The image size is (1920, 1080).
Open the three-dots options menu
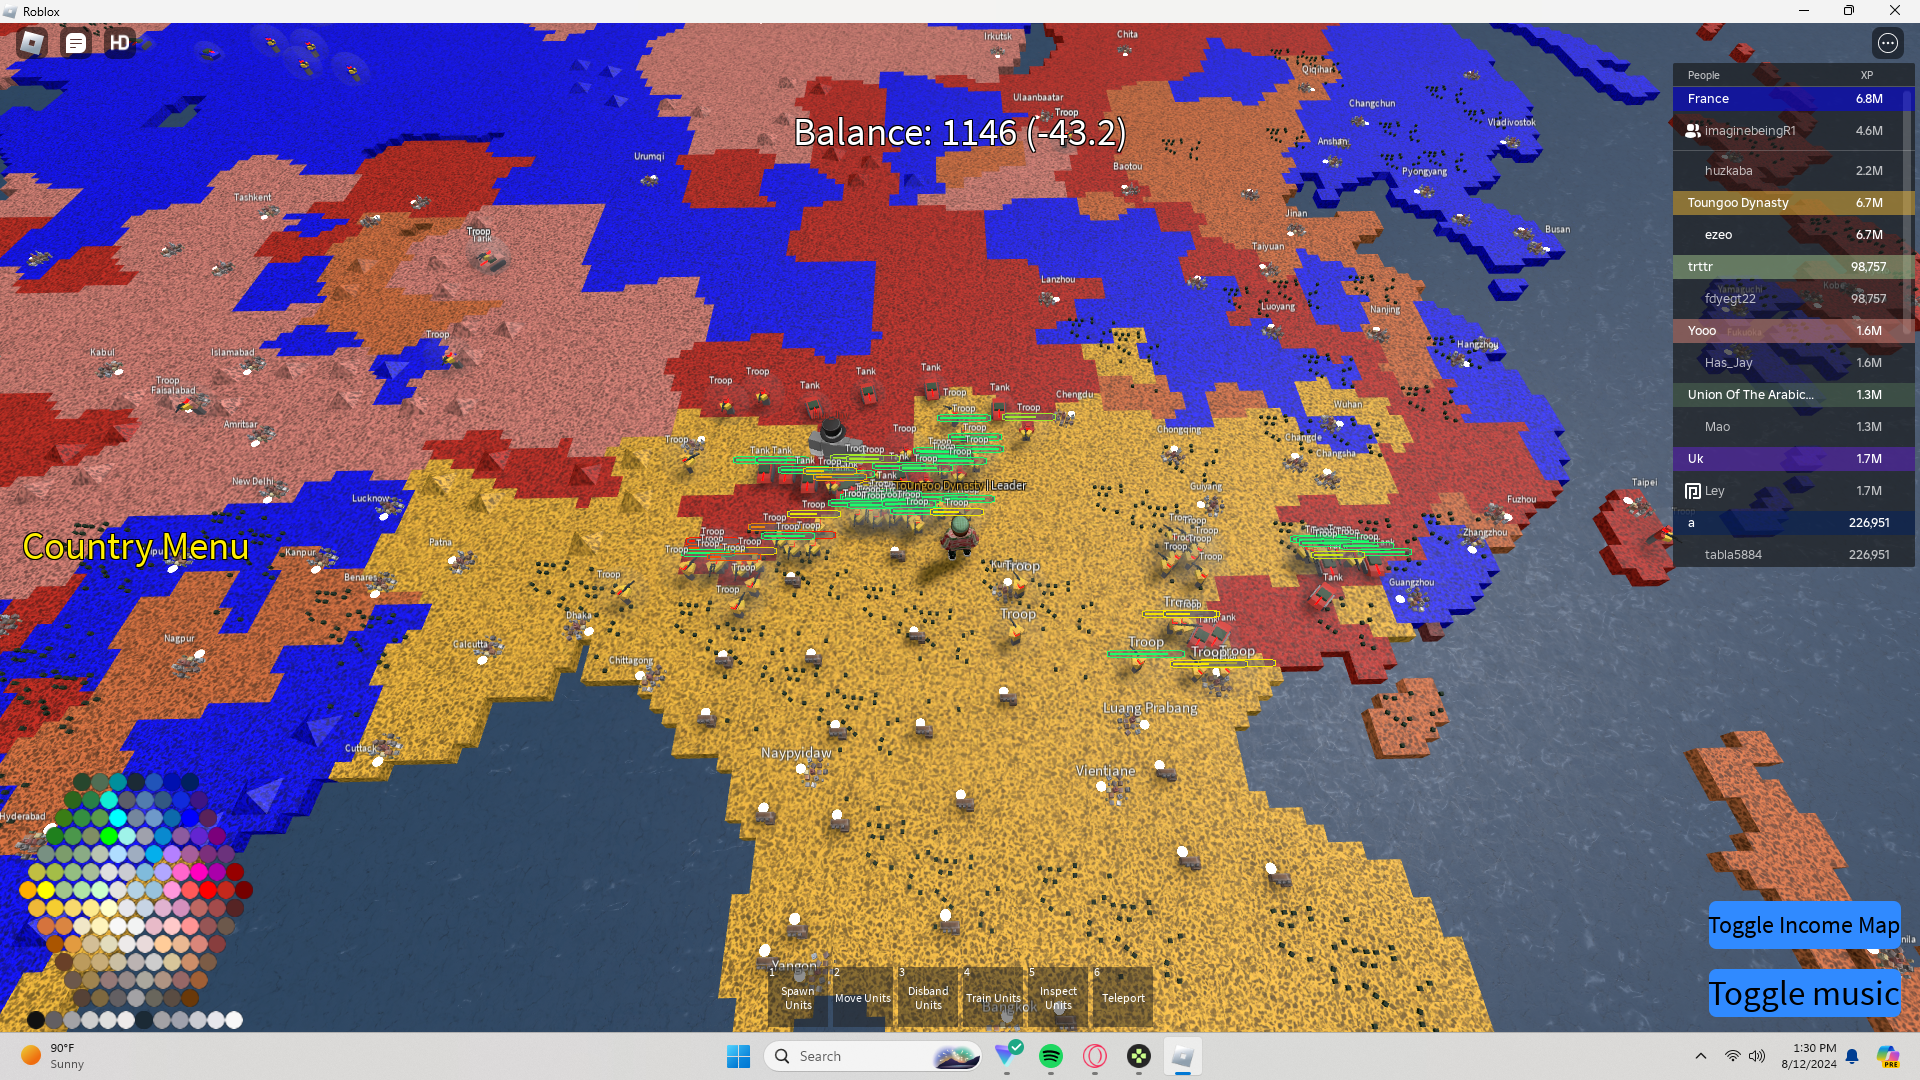point(1887,43)
